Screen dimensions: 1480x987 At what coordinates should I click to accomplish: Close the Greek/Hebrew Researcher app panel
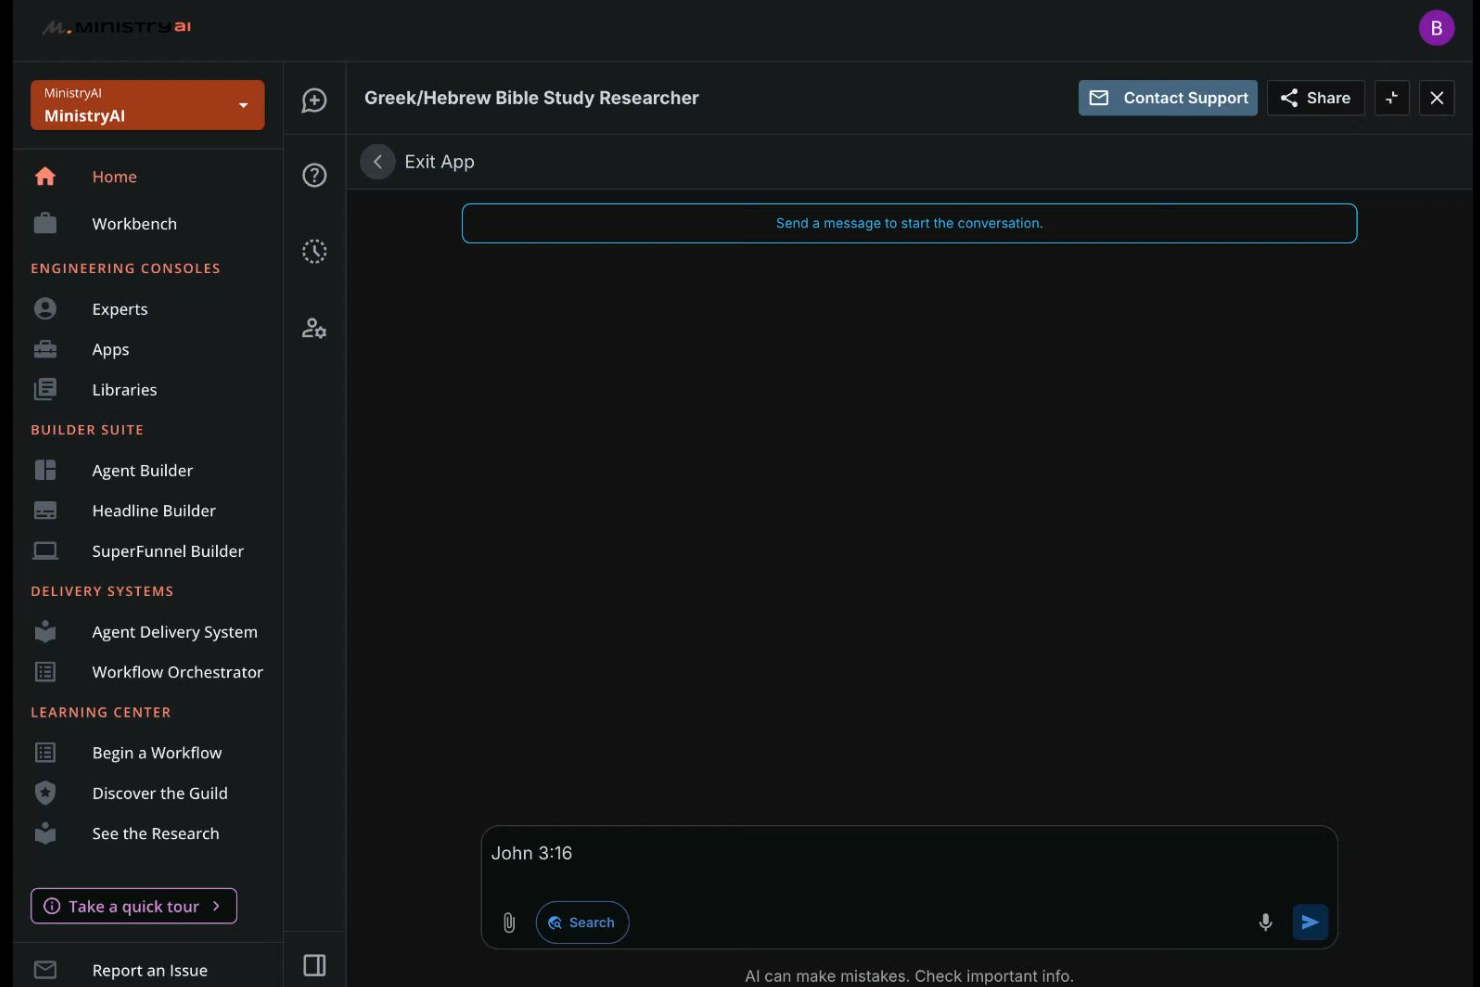[x=1436, y=98]
